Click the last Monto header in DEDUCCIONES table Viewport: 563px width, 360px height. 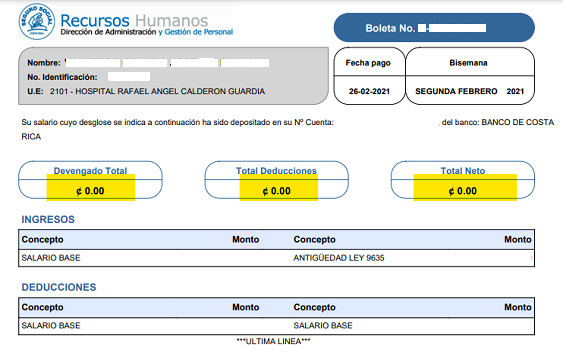click(x=518, y=307)
